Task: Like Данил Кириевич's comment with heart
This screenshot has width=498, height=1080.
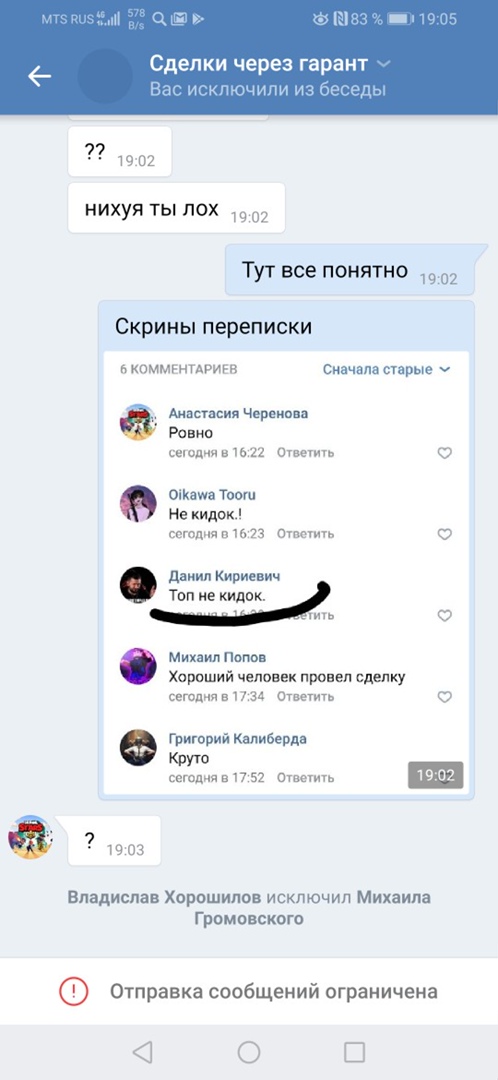Action: (x=445, y=615)
